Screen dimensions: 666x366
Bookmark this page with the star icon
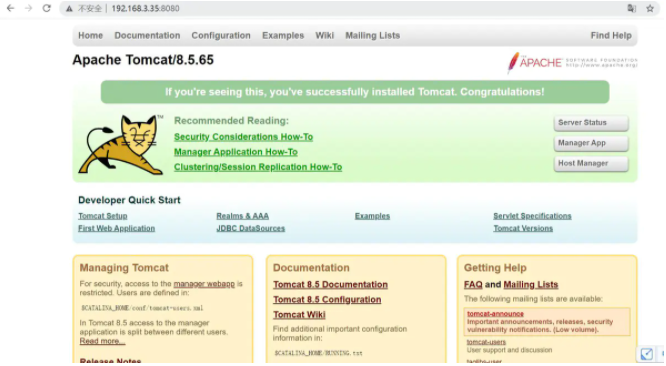(650, 8)
